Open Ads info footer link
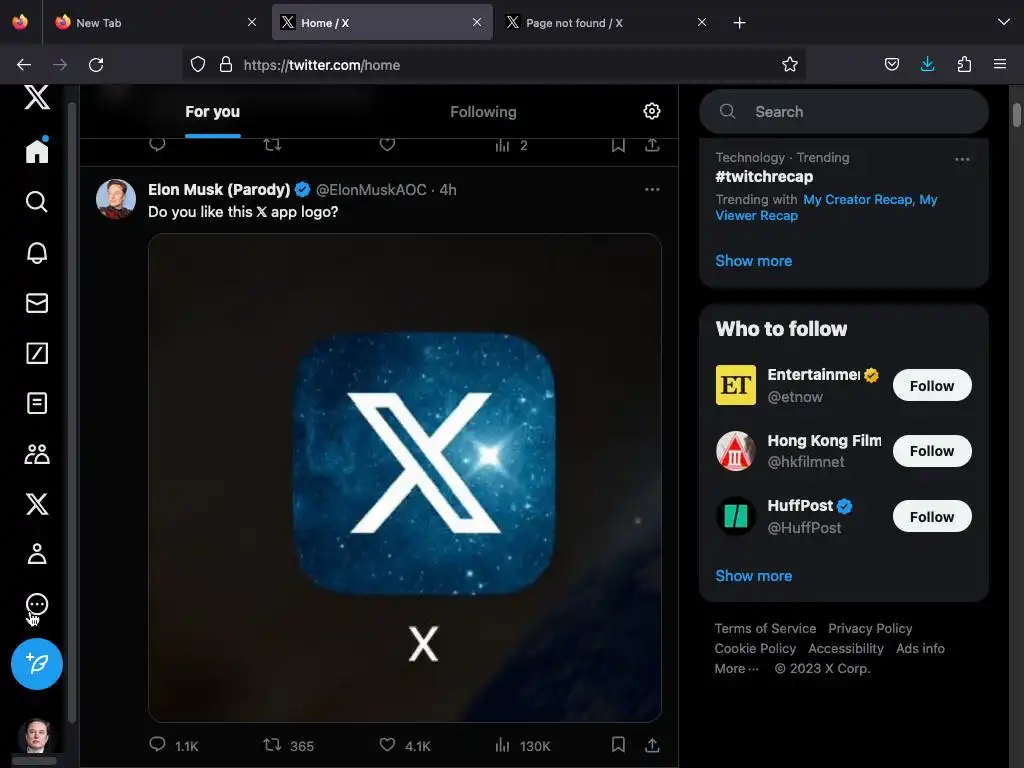The height and width of the screenshot is (768, 1024). click(x=920, y=648)
